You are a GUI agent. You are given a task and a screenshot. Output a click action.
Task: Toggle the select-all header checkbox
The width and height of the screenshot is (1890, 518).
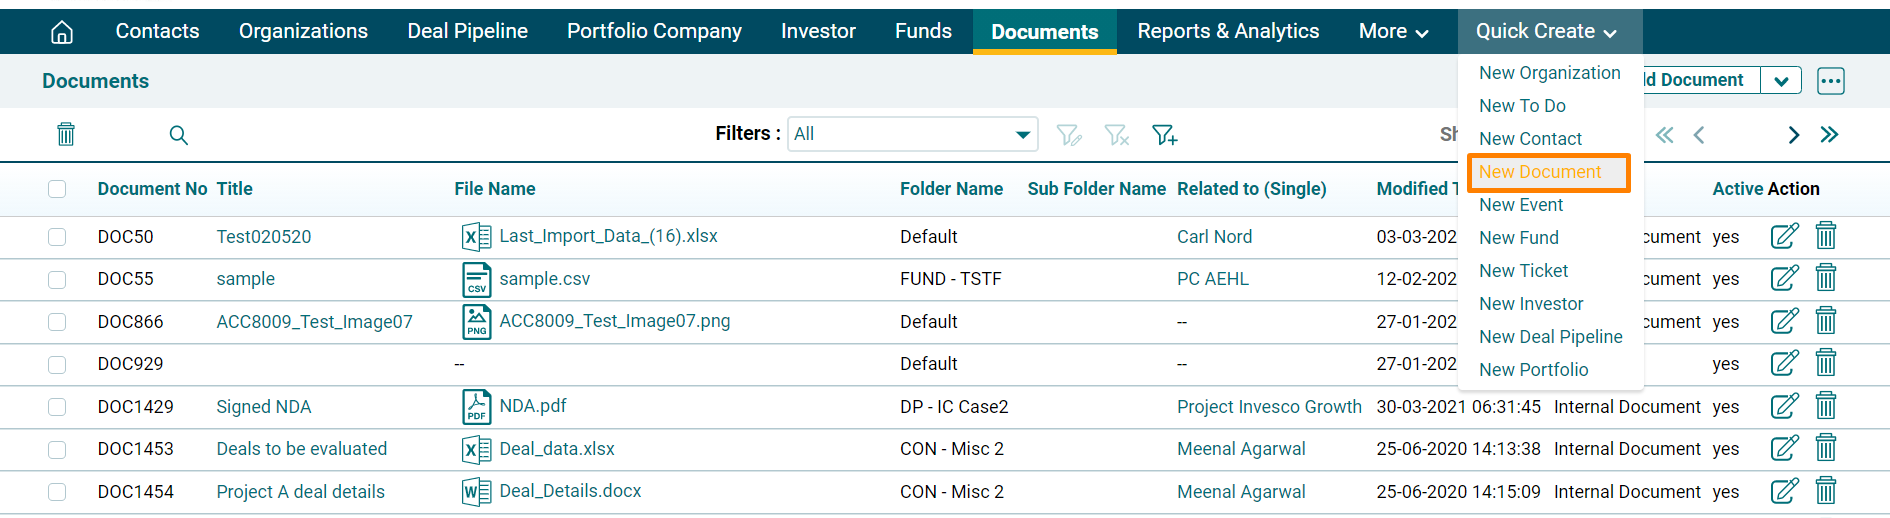coord(57,189)
